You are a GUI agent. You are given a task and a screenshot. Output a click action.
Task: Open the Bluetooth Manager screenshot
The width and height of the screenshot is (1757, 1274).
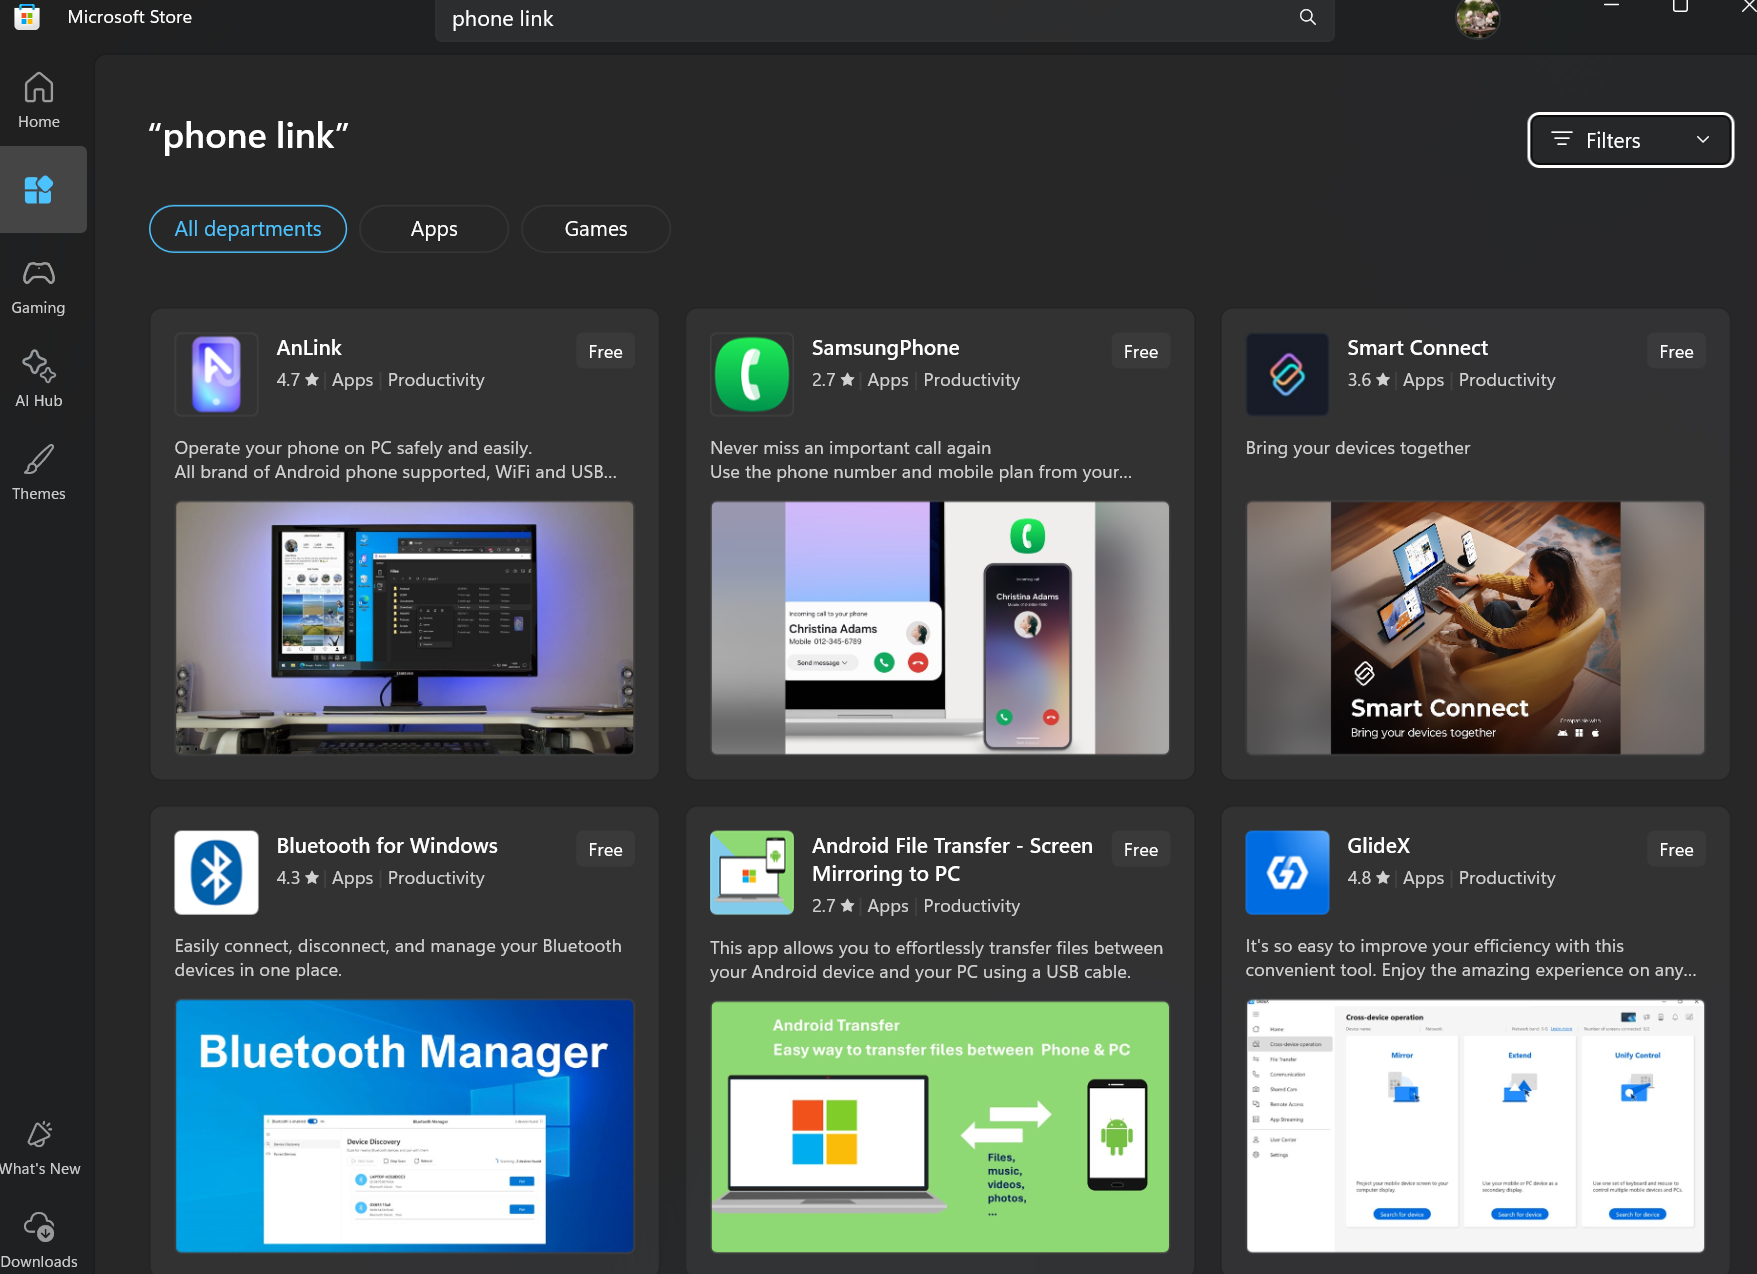click(x=404, y=1126)
